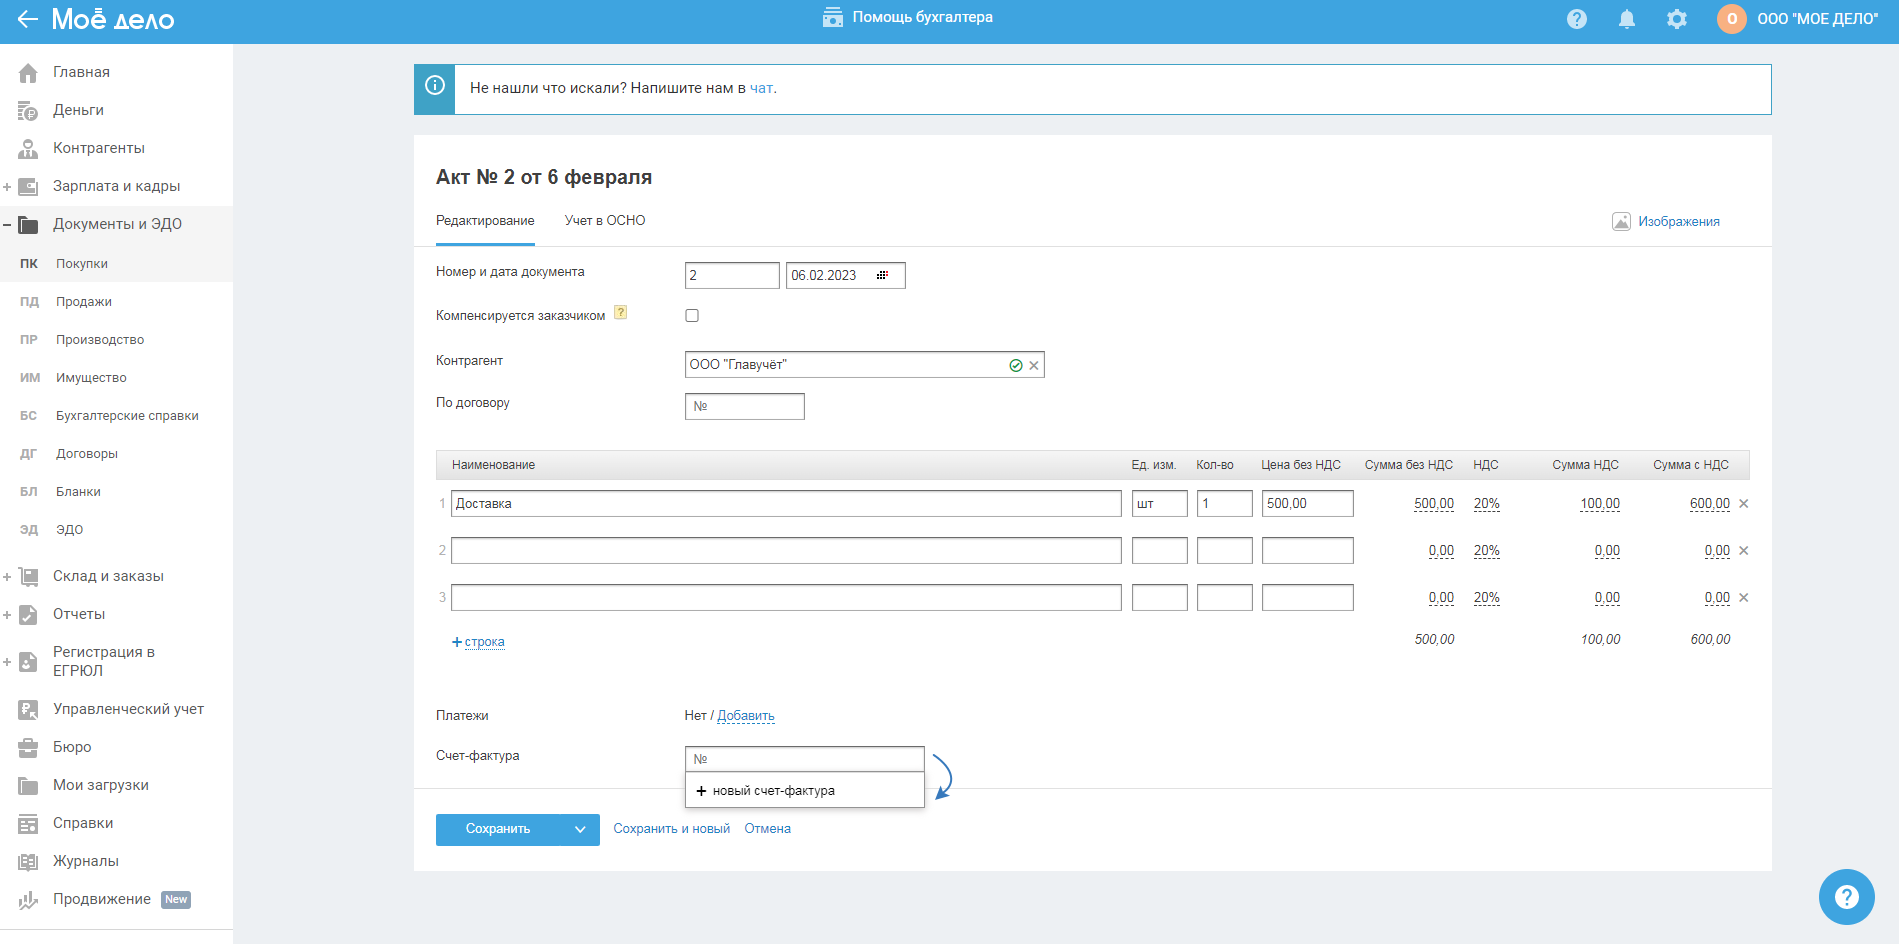Click the notifications bell icon
This screenshot has width=1899, height=944.
(1627, 19)
